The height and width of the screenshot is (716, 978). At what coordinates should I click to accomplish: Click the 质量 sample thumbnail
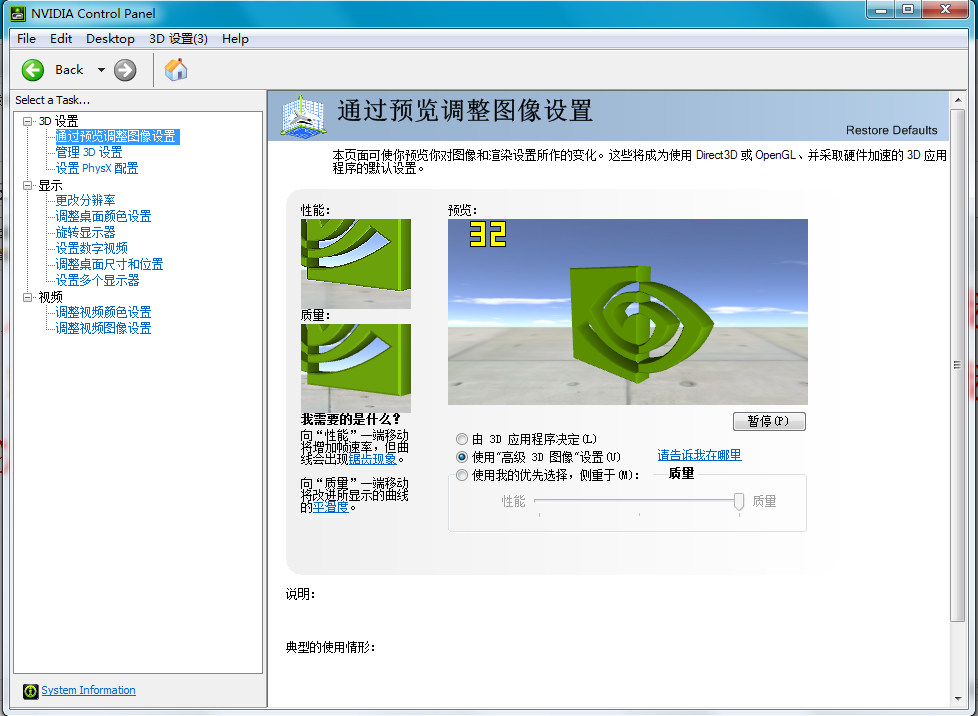coord(356,369)
